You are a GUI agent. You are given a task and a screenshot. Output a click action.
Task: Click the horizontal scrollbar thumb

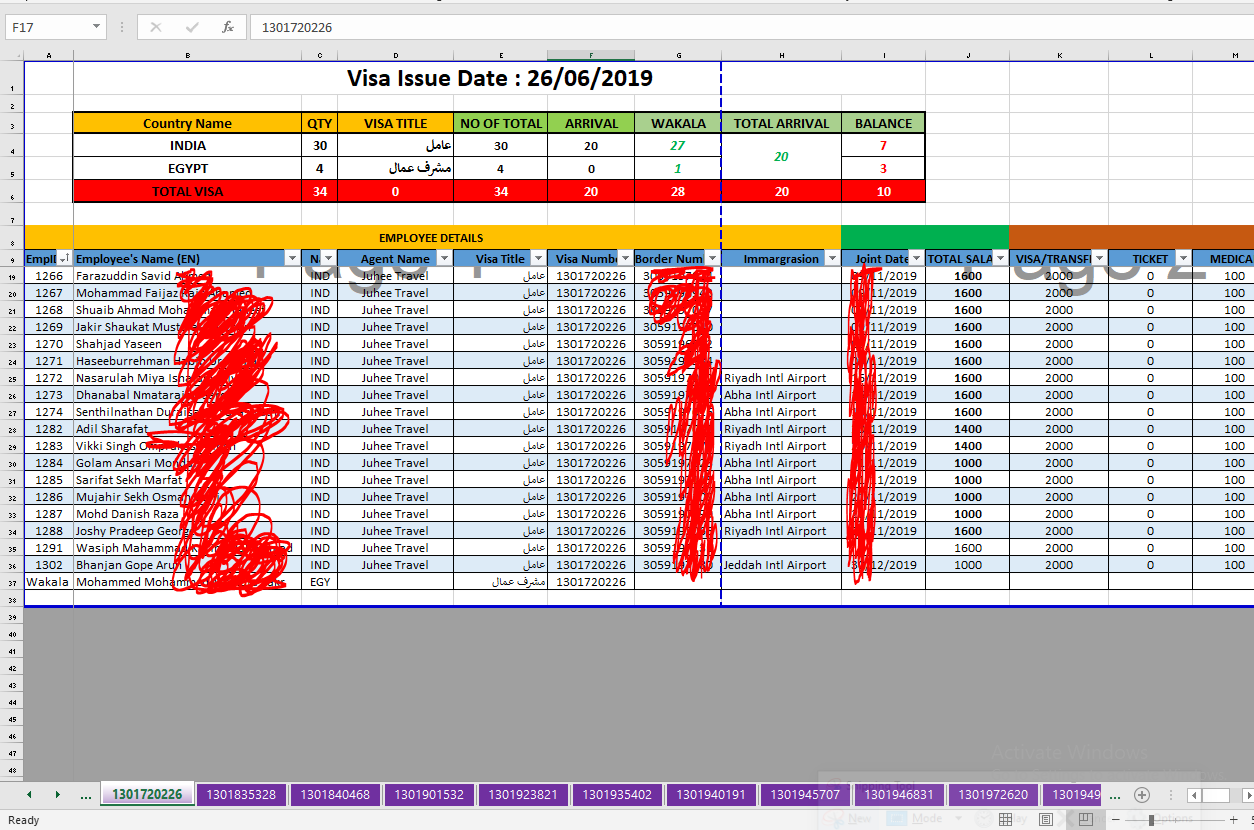click(1215, 795)
